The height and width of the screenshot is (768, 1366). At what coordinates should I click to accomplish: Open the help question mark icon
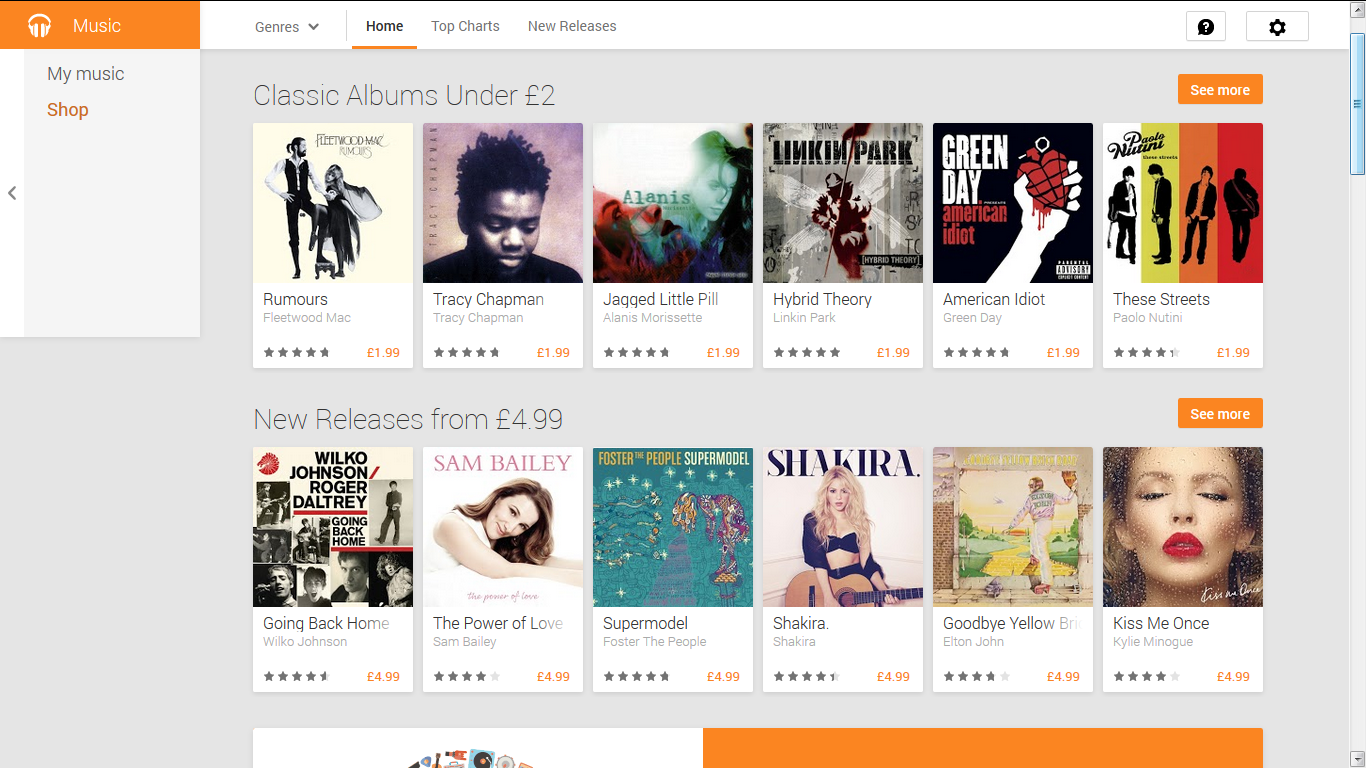pyautogui.click(x=1205, y=26)
